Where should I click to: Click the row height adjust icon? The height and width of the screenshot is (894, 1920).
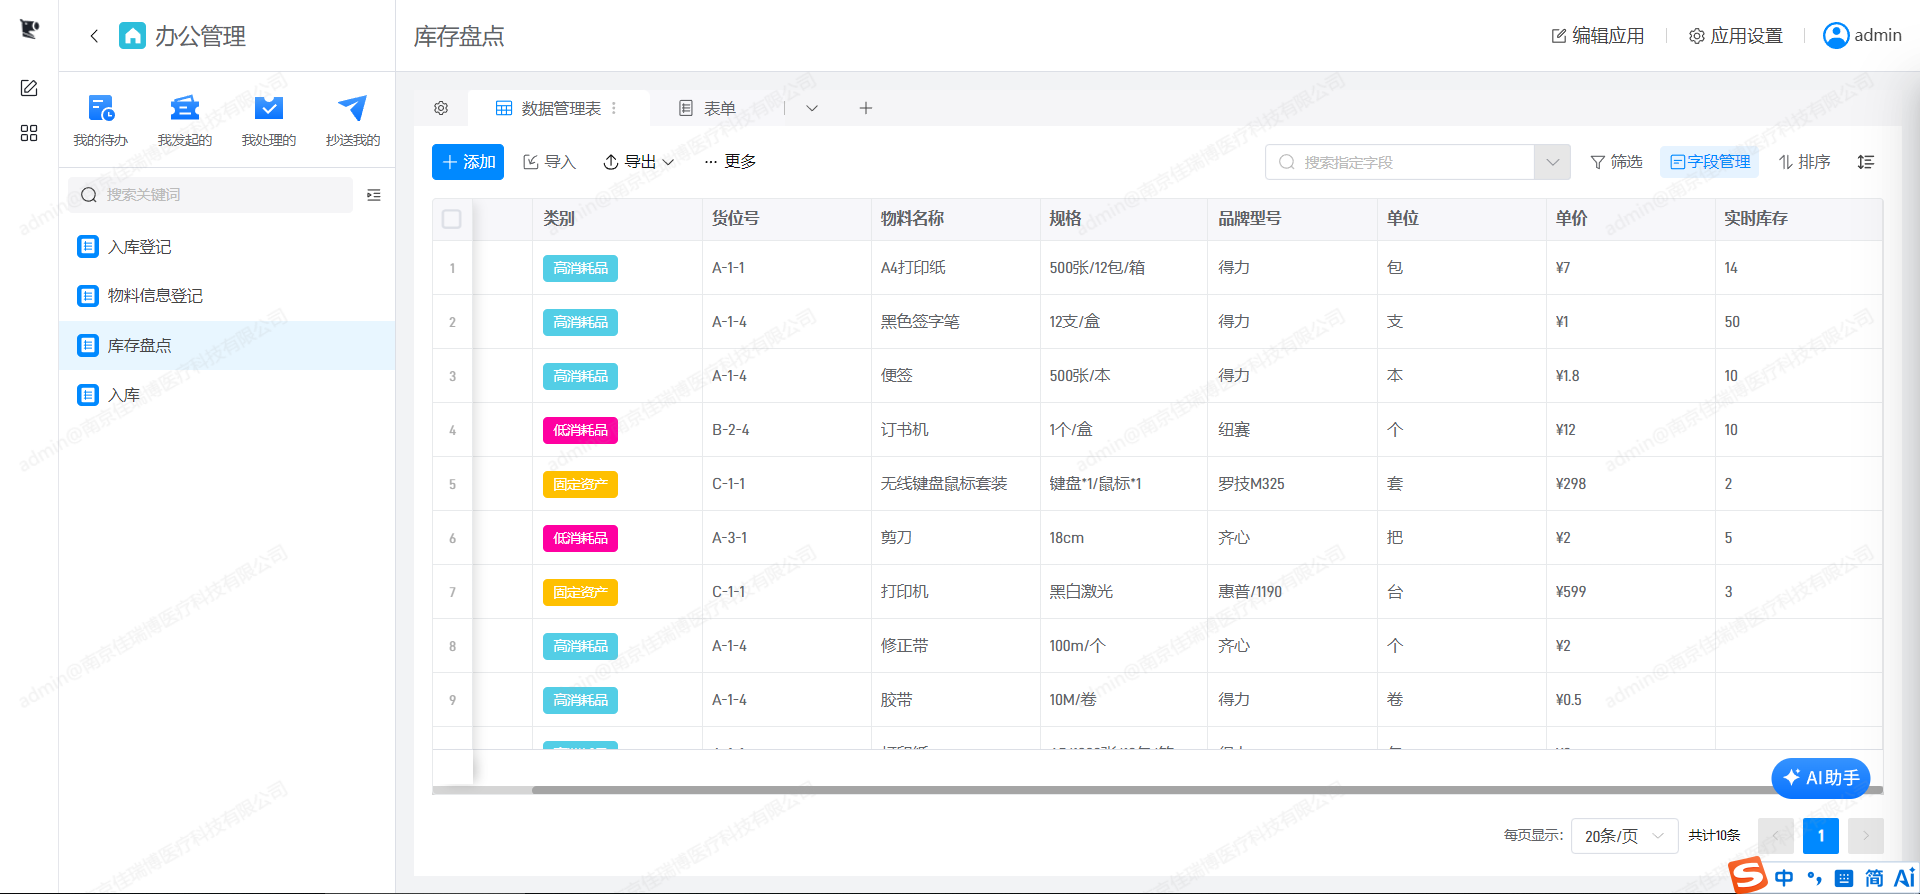click(x=1866, y=162)
